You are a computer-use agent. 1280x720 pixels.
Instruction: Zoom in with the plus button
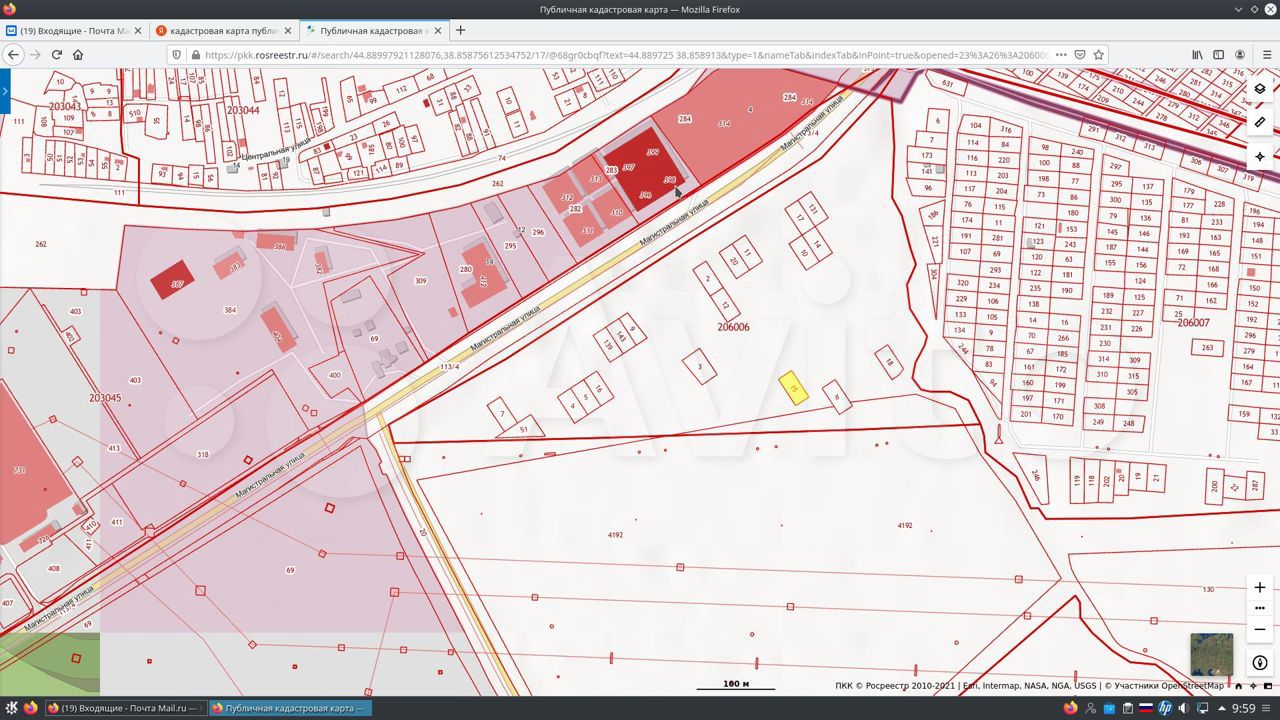pyautogui.click(x=1259, y=587)
